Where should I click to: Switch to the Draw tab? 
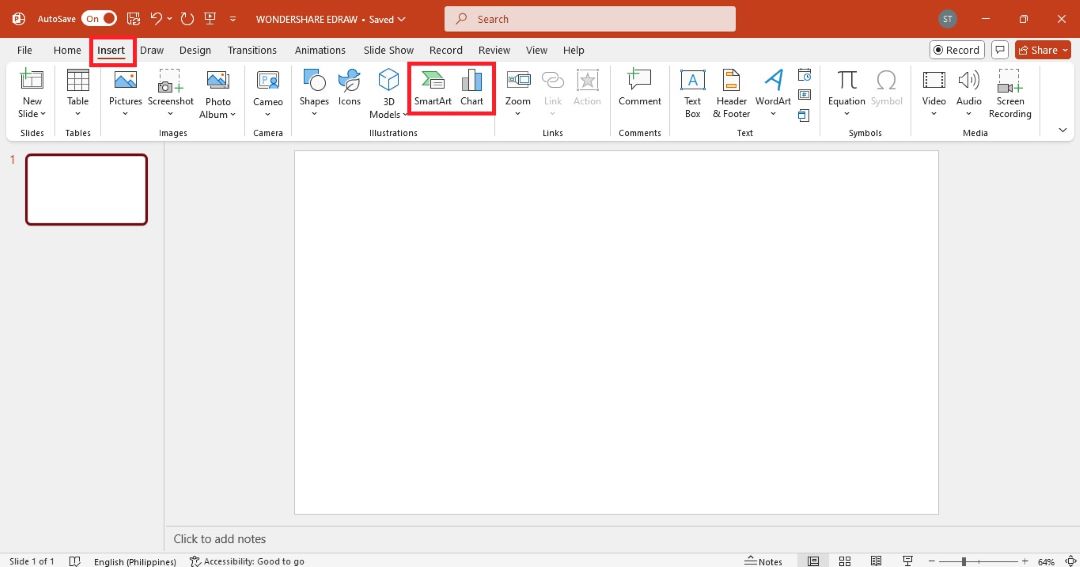[x=152, y=50]
